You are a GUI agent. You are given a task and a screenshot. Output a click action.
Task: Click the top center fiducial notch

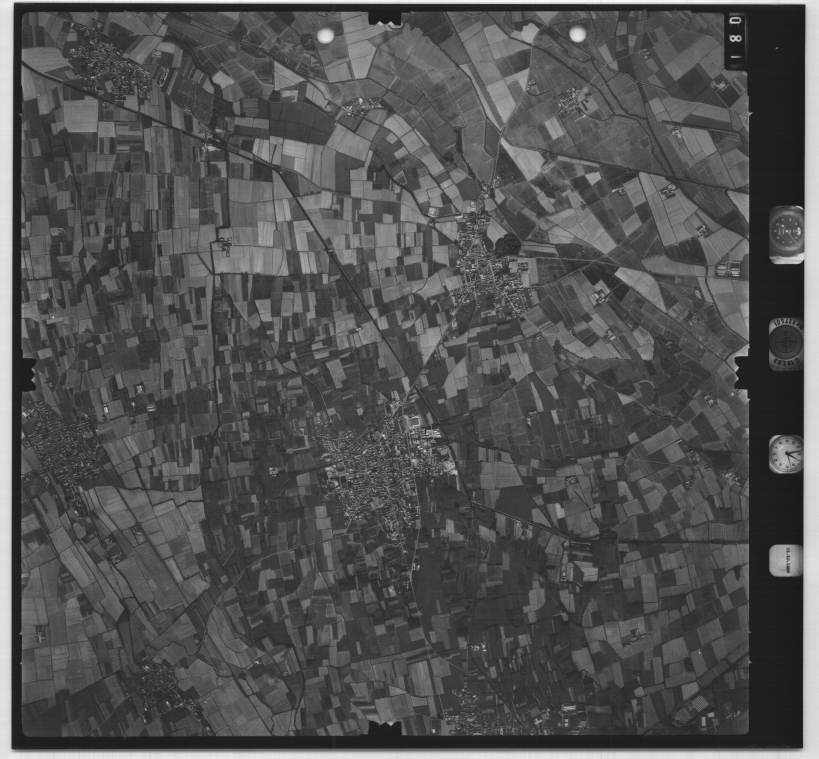(x=385, y=17)
